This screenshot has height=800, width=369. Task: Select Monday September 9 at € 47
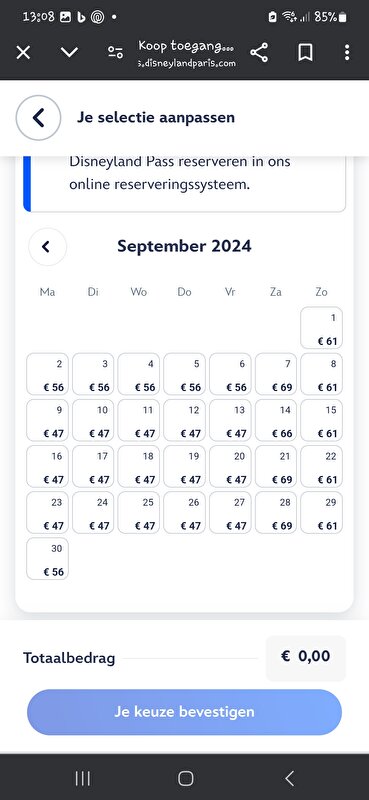[47, 420]
